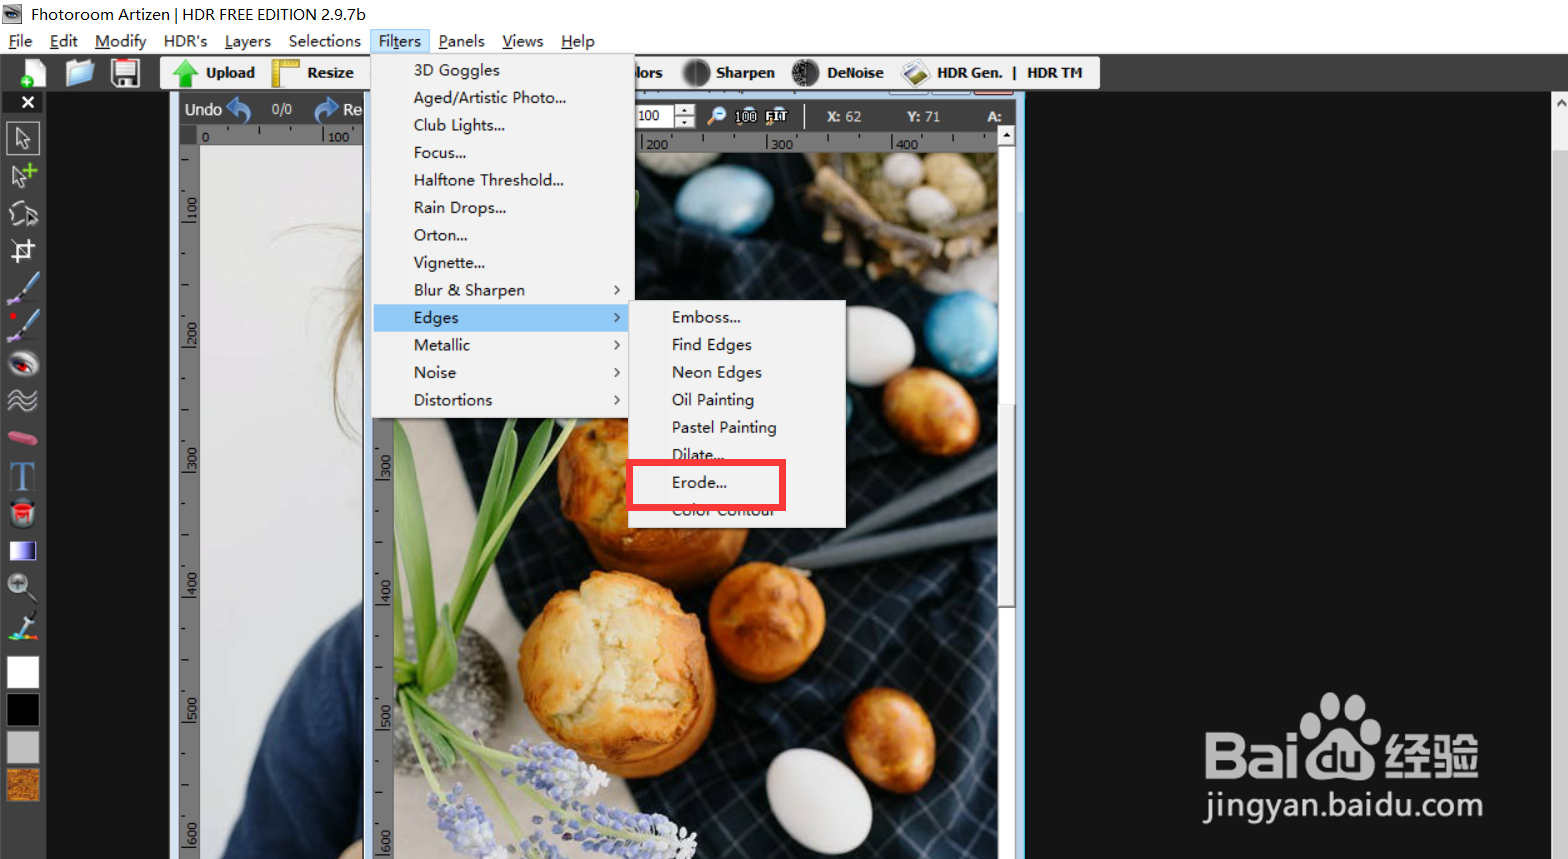1568x859 pixels.
Task: Expand the Blur & Sharpen submenu
Action: click(x=503, y=290)
